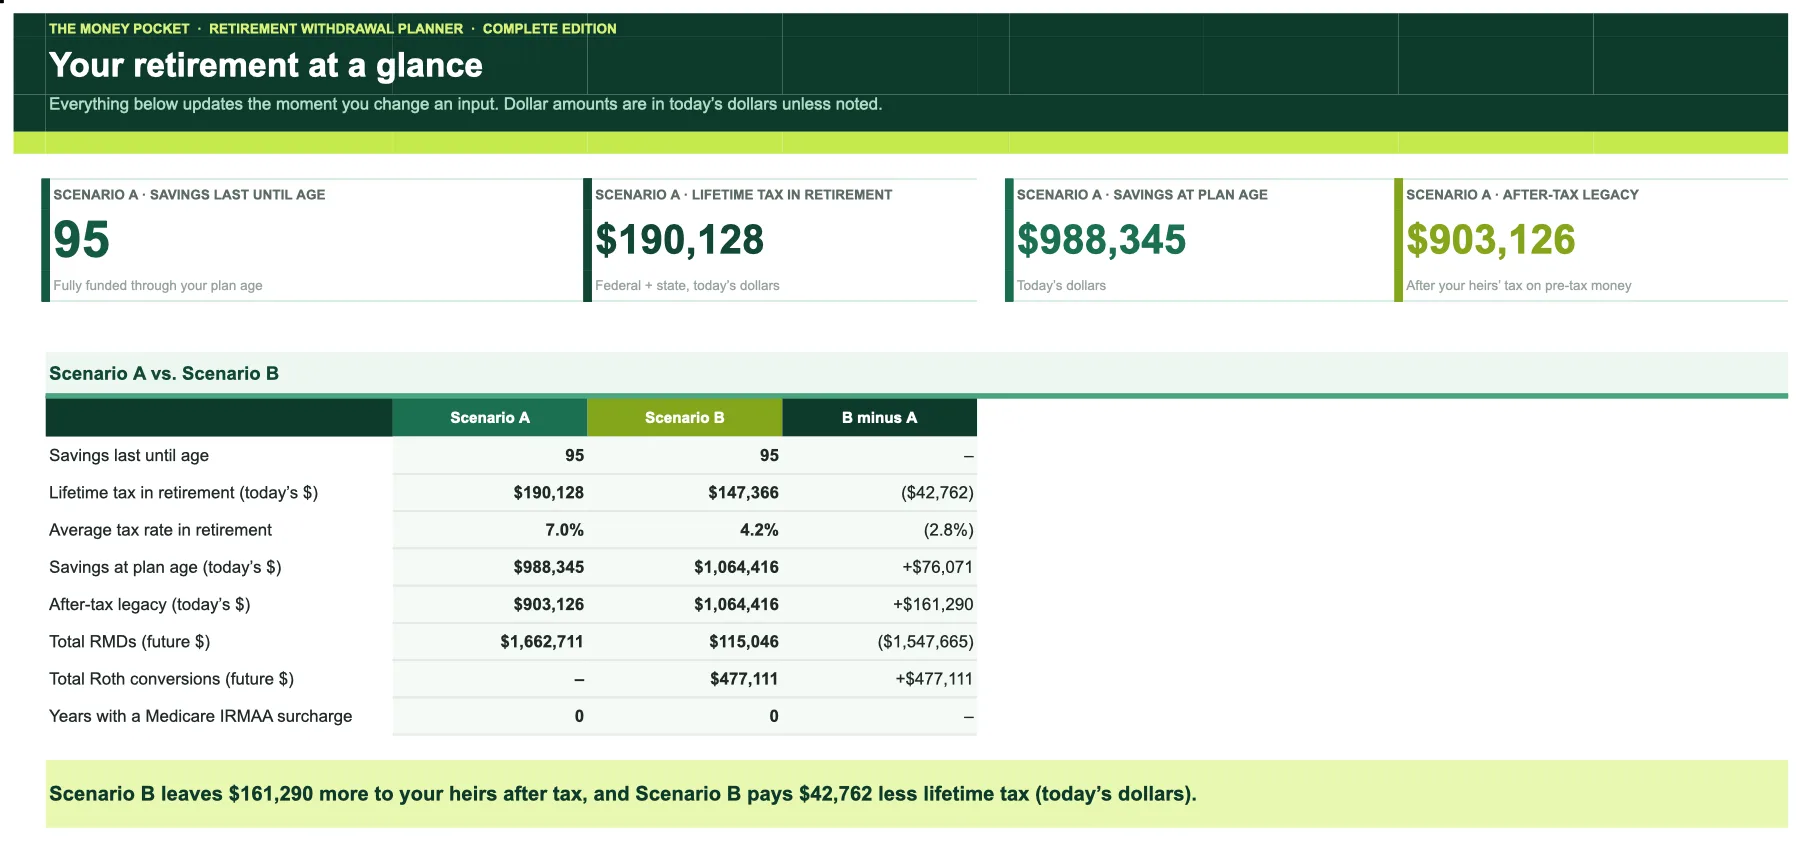Click the 'Your retirement at a glance' title
Screen dimensions: 1800x845
[265, 65]
